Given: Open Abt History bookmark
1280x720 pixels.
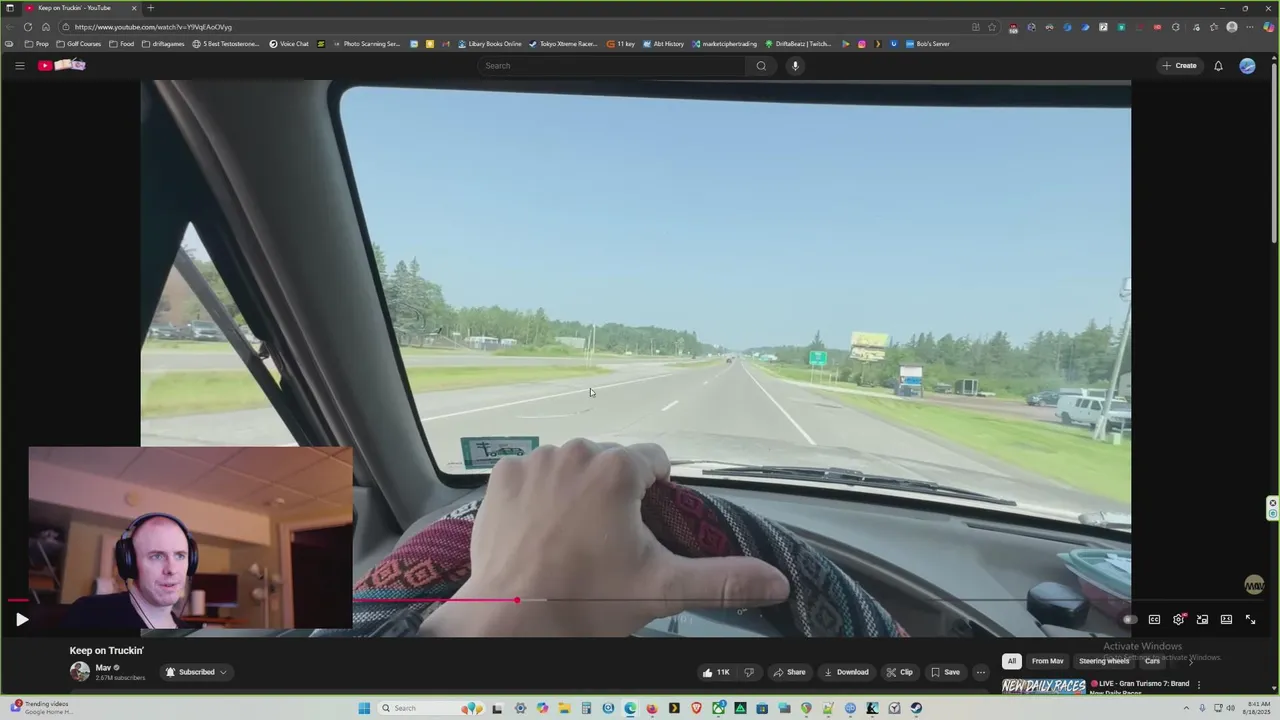Looking at the screenshot, I should [x=664, y=44].
